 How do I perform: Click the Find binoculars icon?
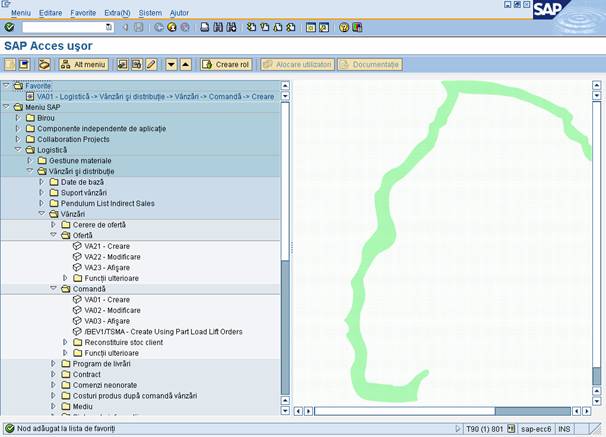click(x=218, y=27)
